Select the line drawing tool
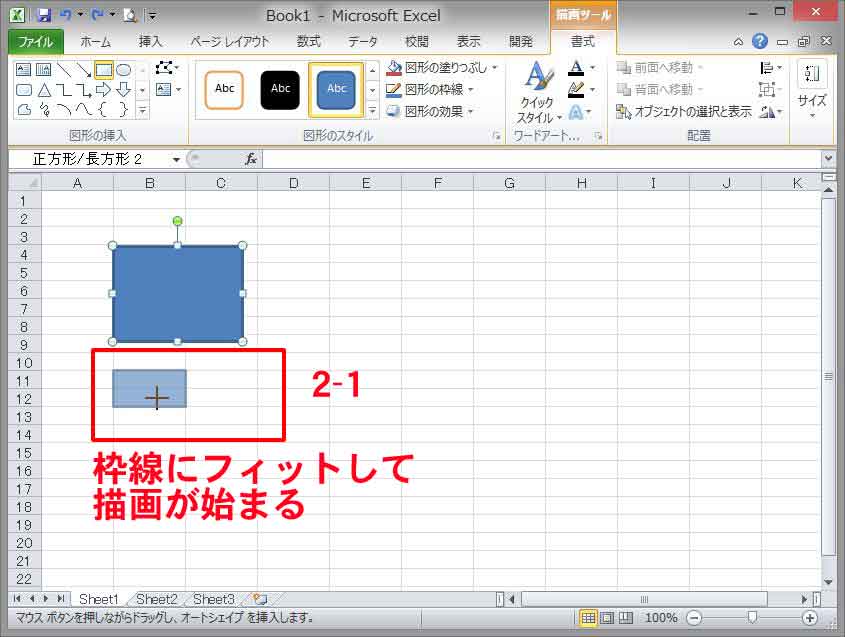The image size is (845, 637). coord(64,69)
